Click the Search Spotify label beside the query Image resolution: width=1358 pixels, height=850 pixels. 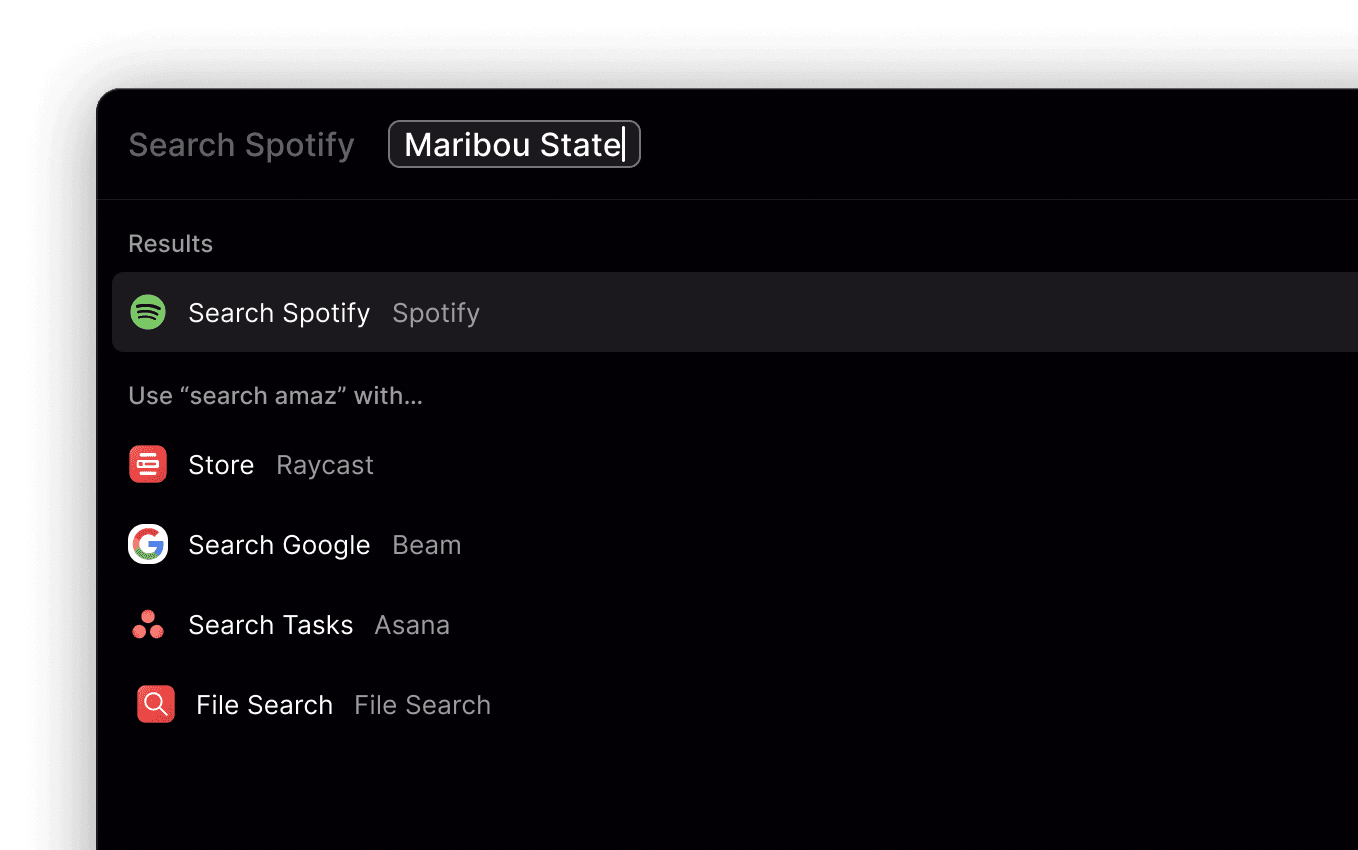pos(241,145)
